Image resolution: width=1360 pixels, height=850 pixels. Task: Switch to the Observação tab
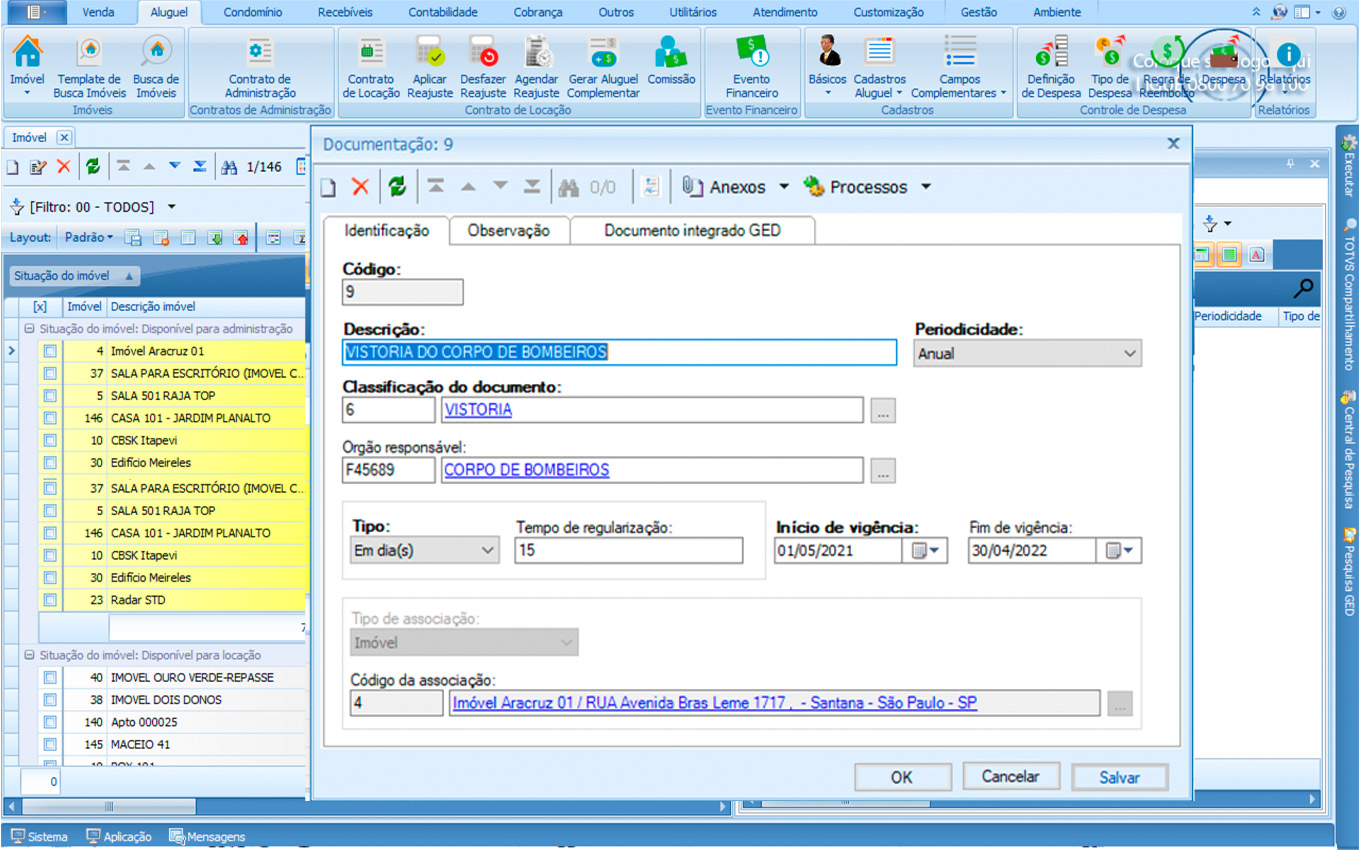[508, 230]
